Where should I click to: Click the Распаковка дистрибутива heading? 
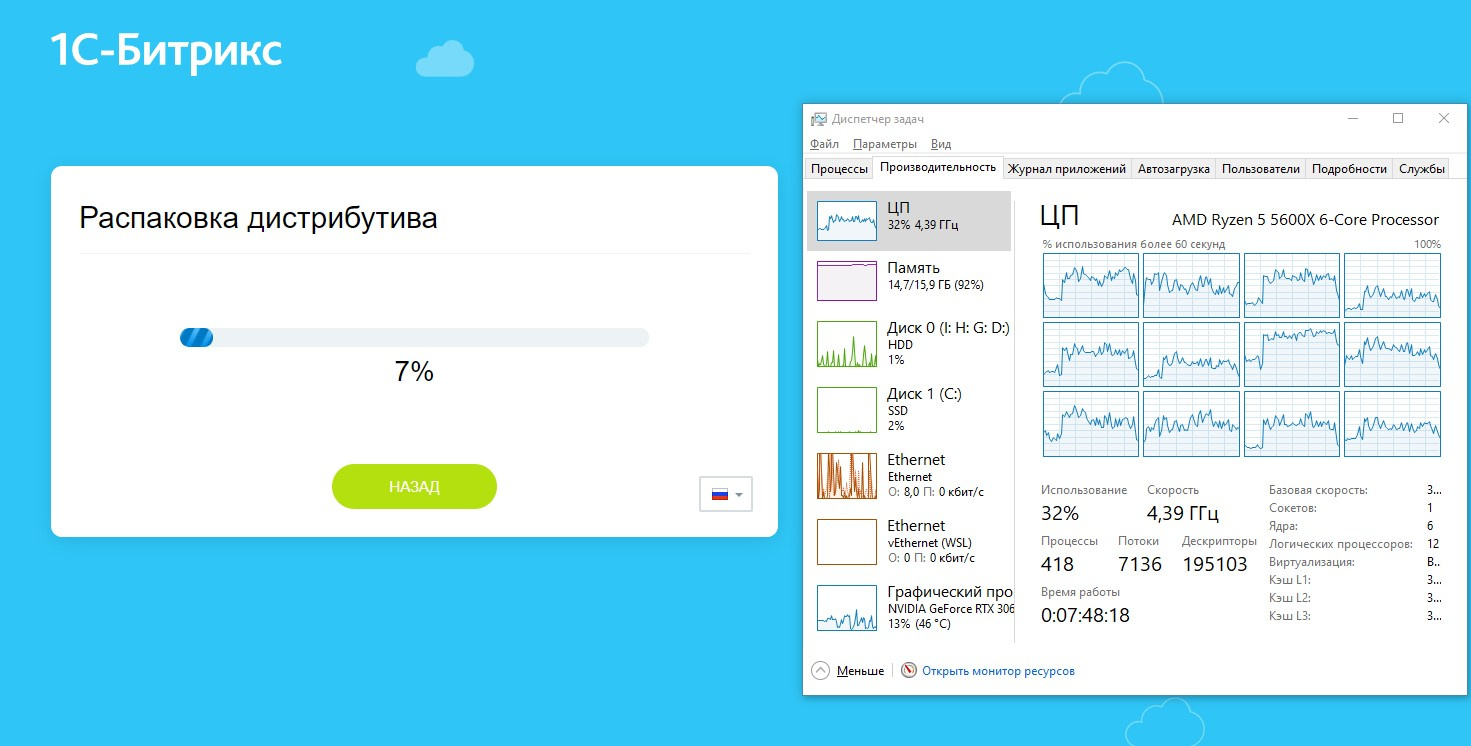point(258,218)
